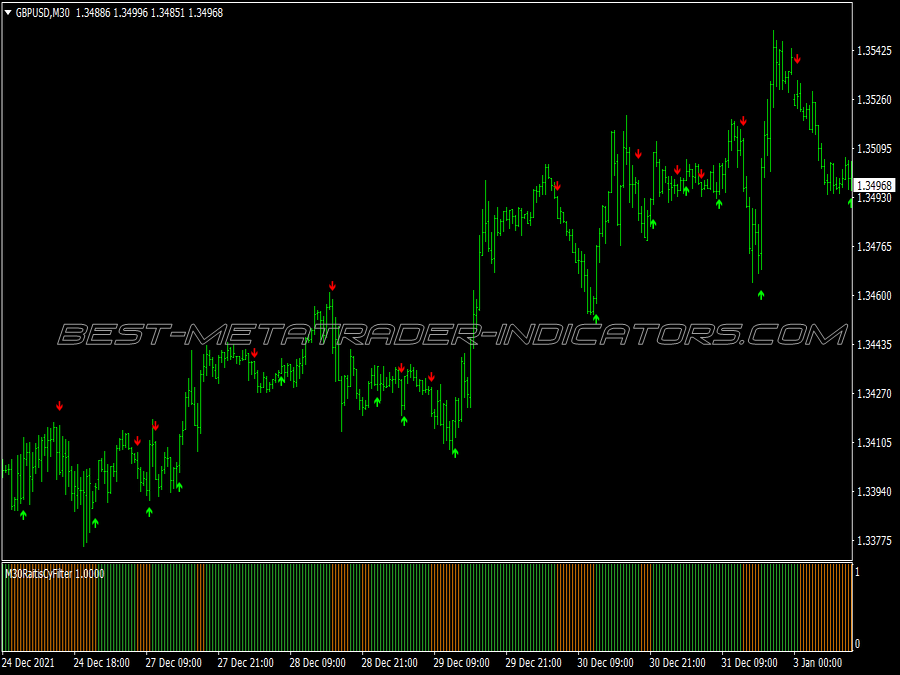Image resolution: width=900 pixels, height=675 pixels.
Task: Click the OHLC values 1.34886 1.34996 1.34851 1.34968
Action: [149, 13]
